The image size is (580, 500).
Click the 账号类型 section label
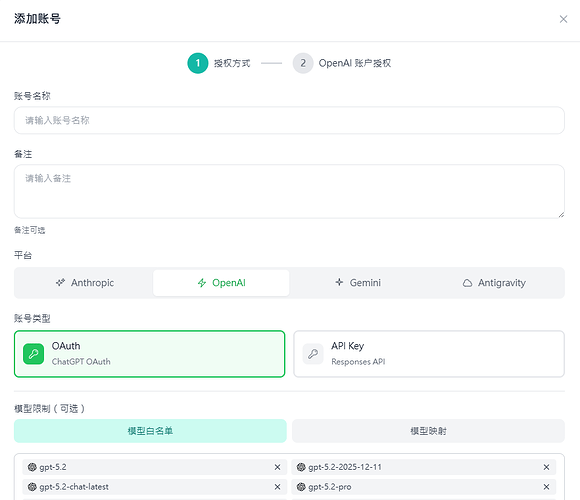(32, 318)
